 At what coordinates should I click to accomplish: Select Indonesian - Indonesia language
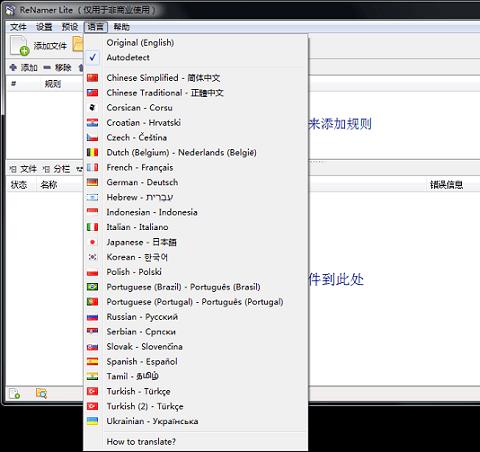click(x=196, y=212)
